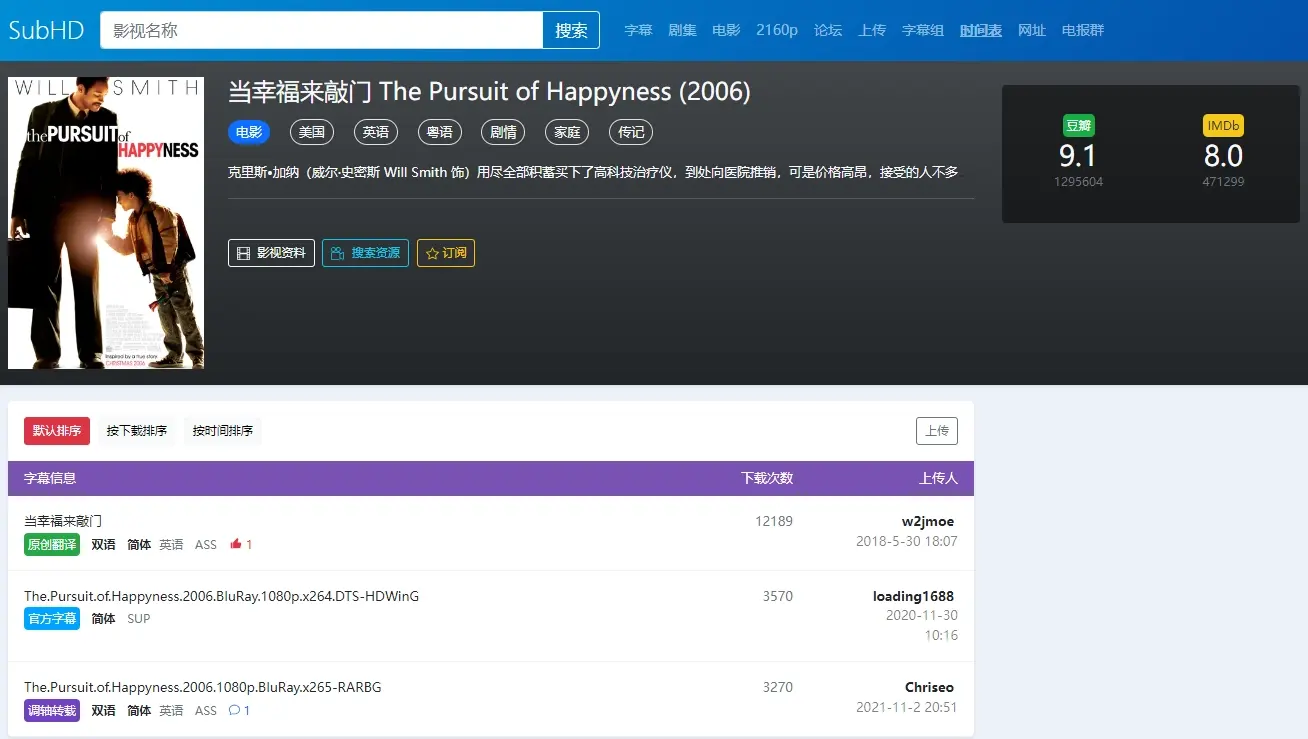This screenshot has height=739, width=1308.
Task: Select 默认排序 default sorting
Action: (x=56, y=431)
